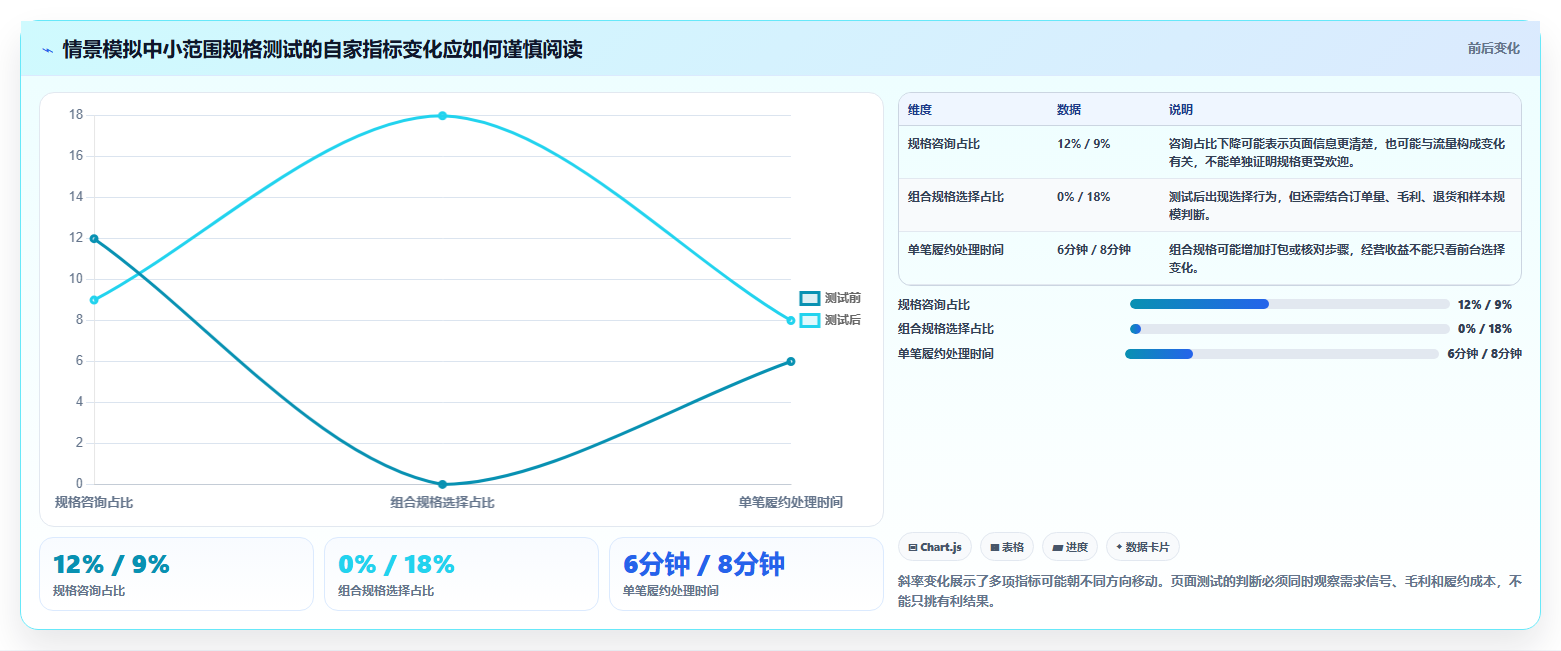The width and height of the screenshot is (1561, 651).
Task: Click 测试后 data point at value 18
Action: click(442, 116)
